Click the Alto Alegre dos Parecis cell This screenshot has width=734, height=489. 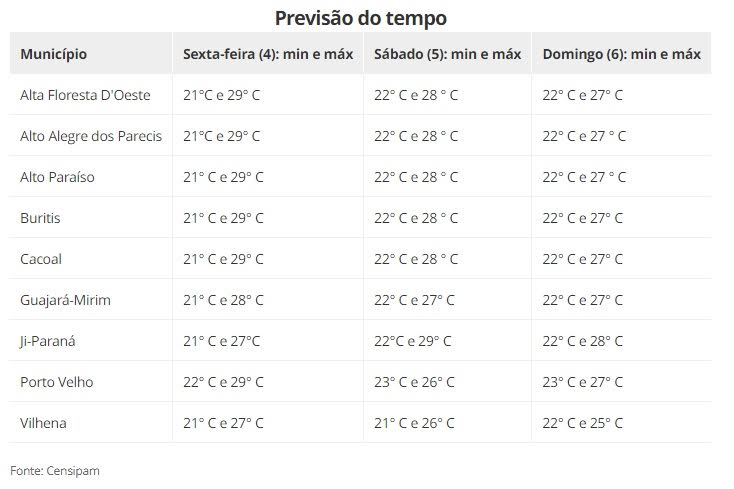click(x=91, y=136)
